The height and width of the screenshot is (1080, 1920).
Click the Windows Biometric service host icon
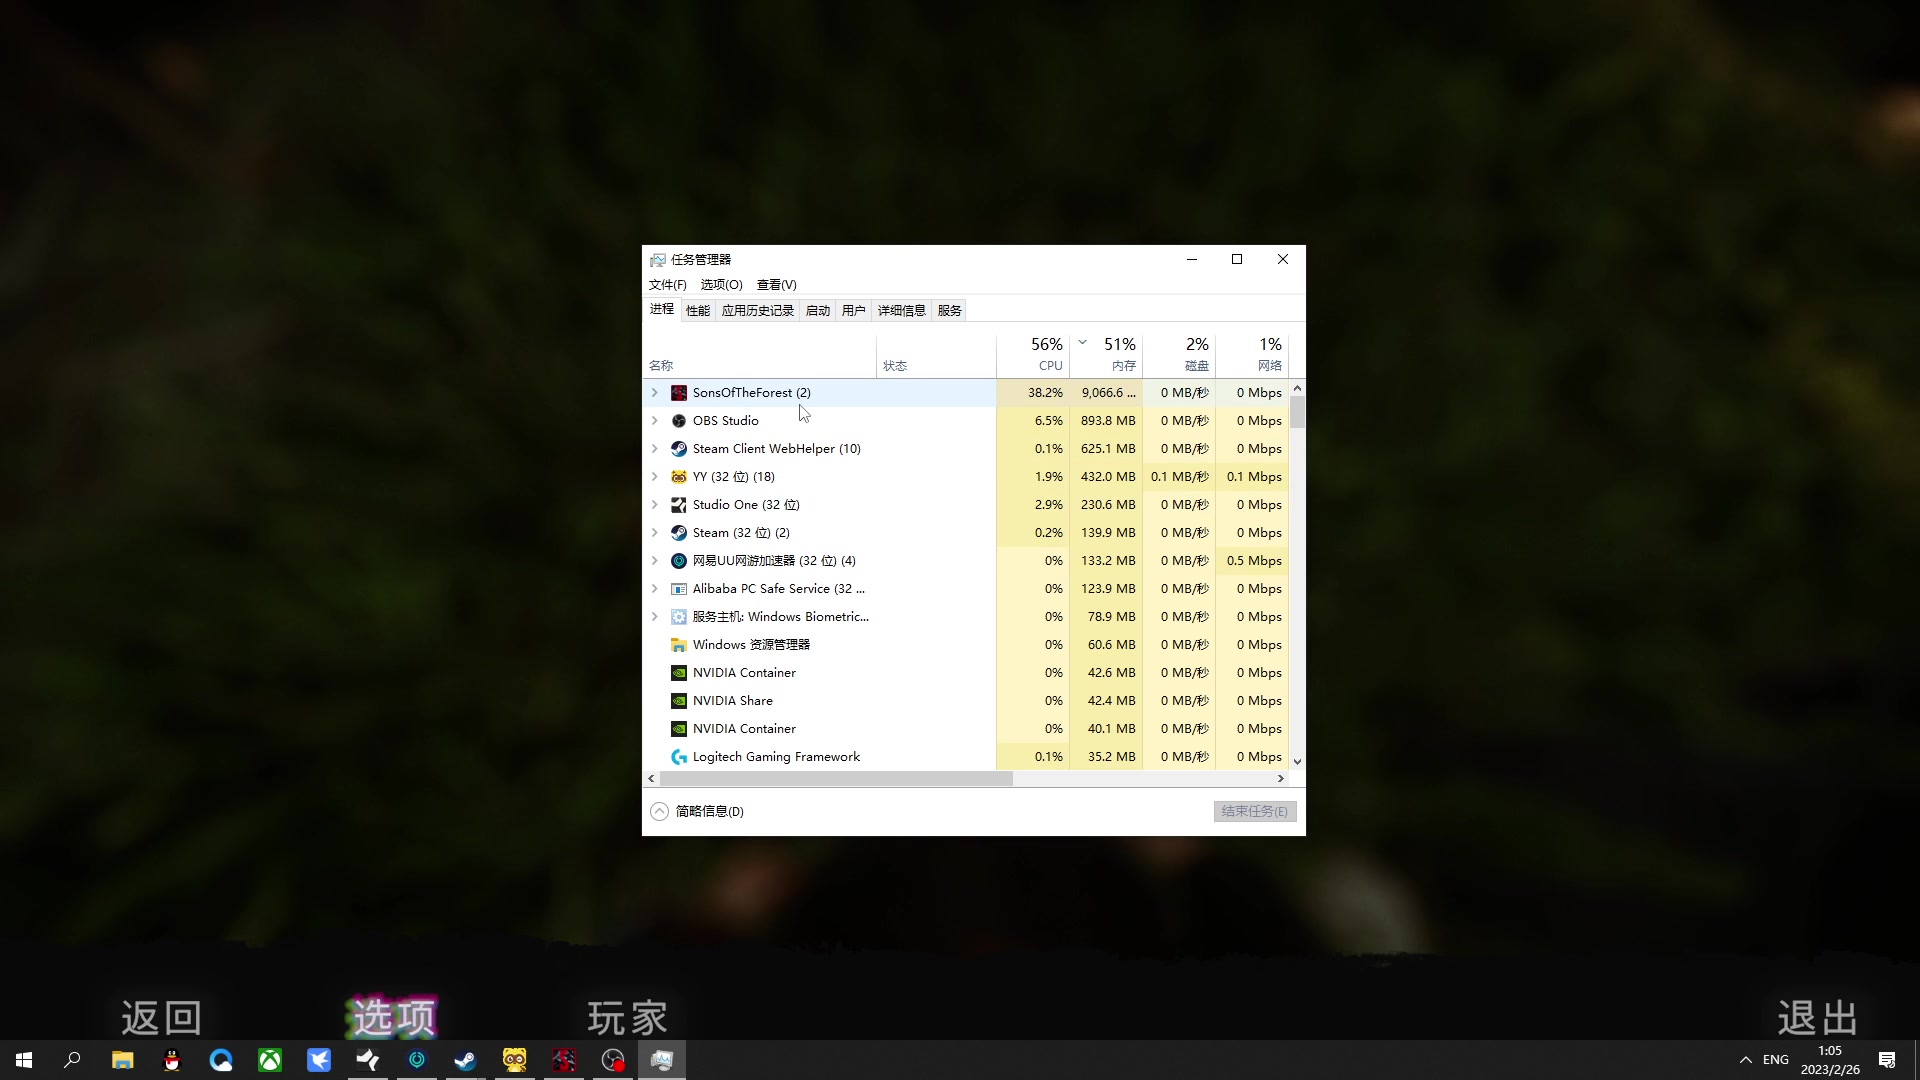[679, 617]
